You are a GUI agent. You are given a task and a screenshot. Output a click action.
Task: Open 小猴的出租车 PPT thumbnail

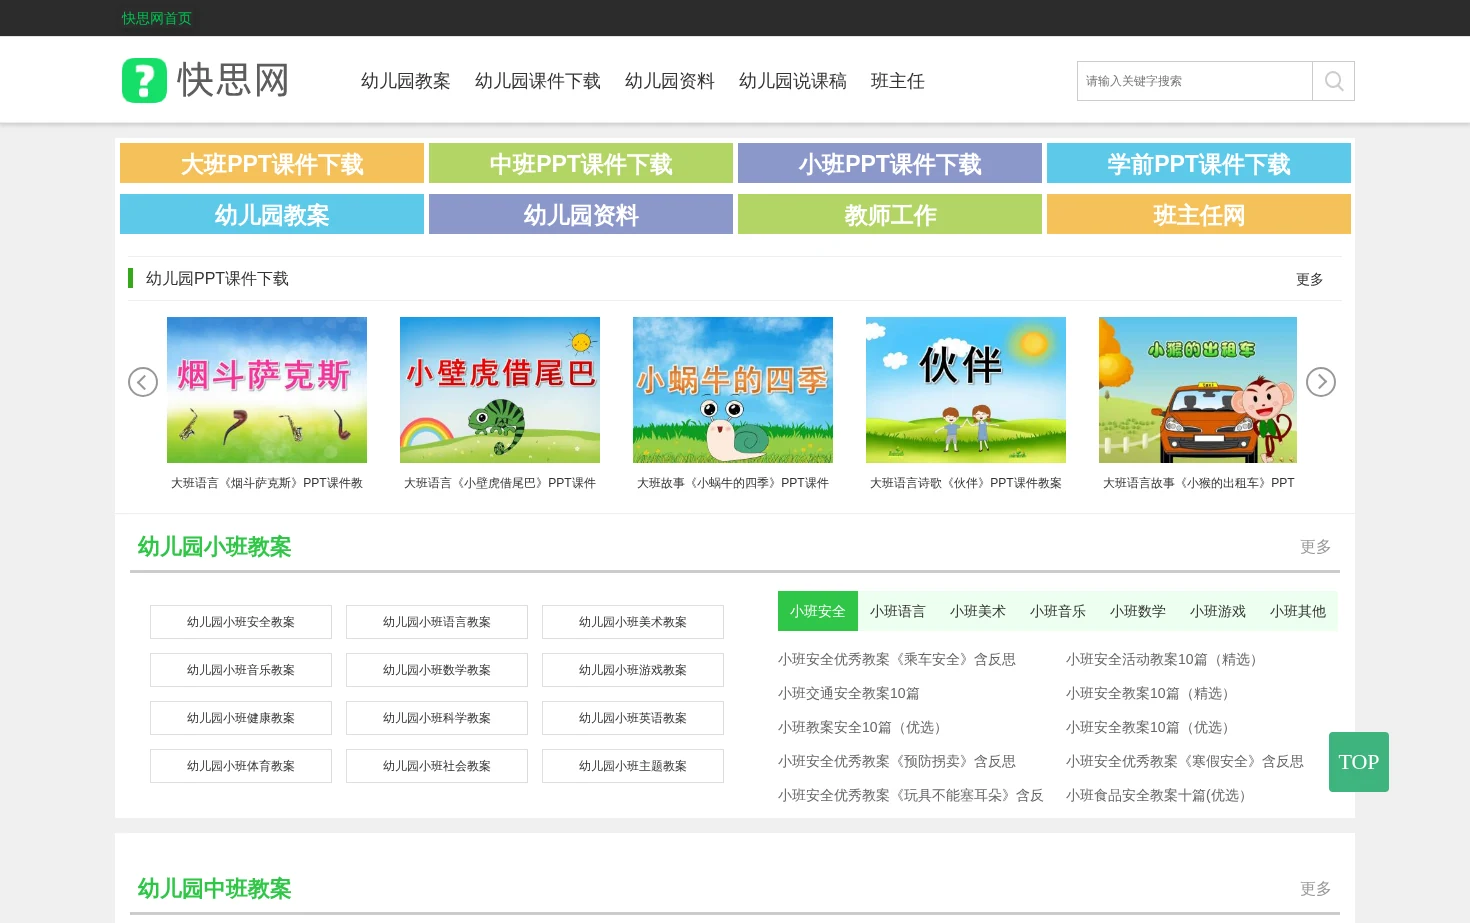1198,390
